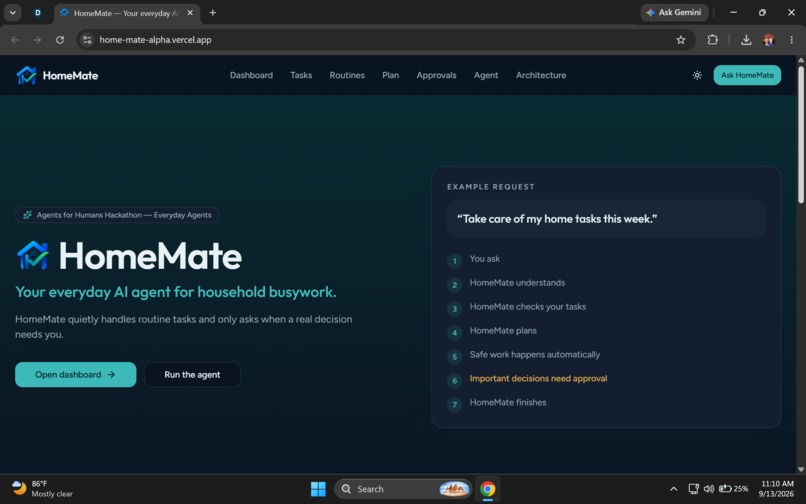Click the Ask Gemini button
This screenshot has width=806, height=504.
pos(674,12)
